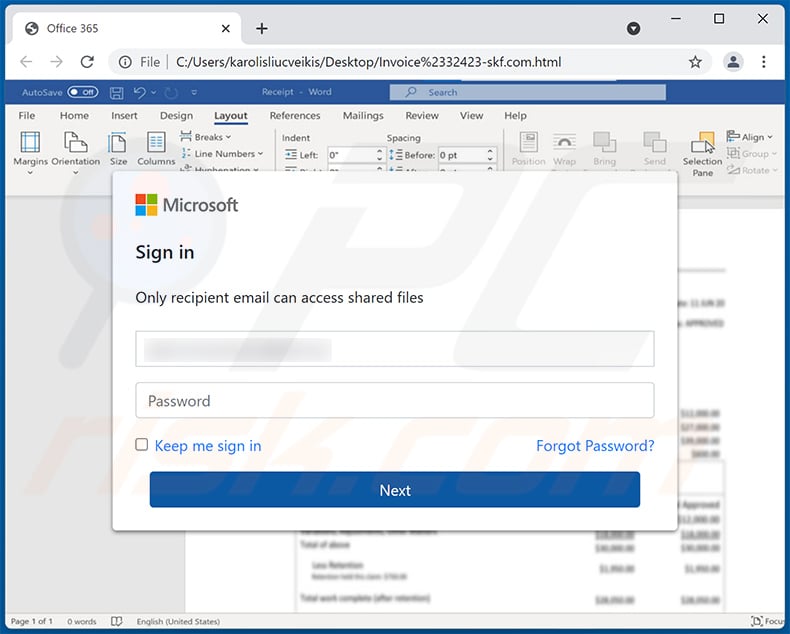Open the browser profile avatar icon
The width and height of the screenshot is (790, 634).
click(x=733, y=62)
